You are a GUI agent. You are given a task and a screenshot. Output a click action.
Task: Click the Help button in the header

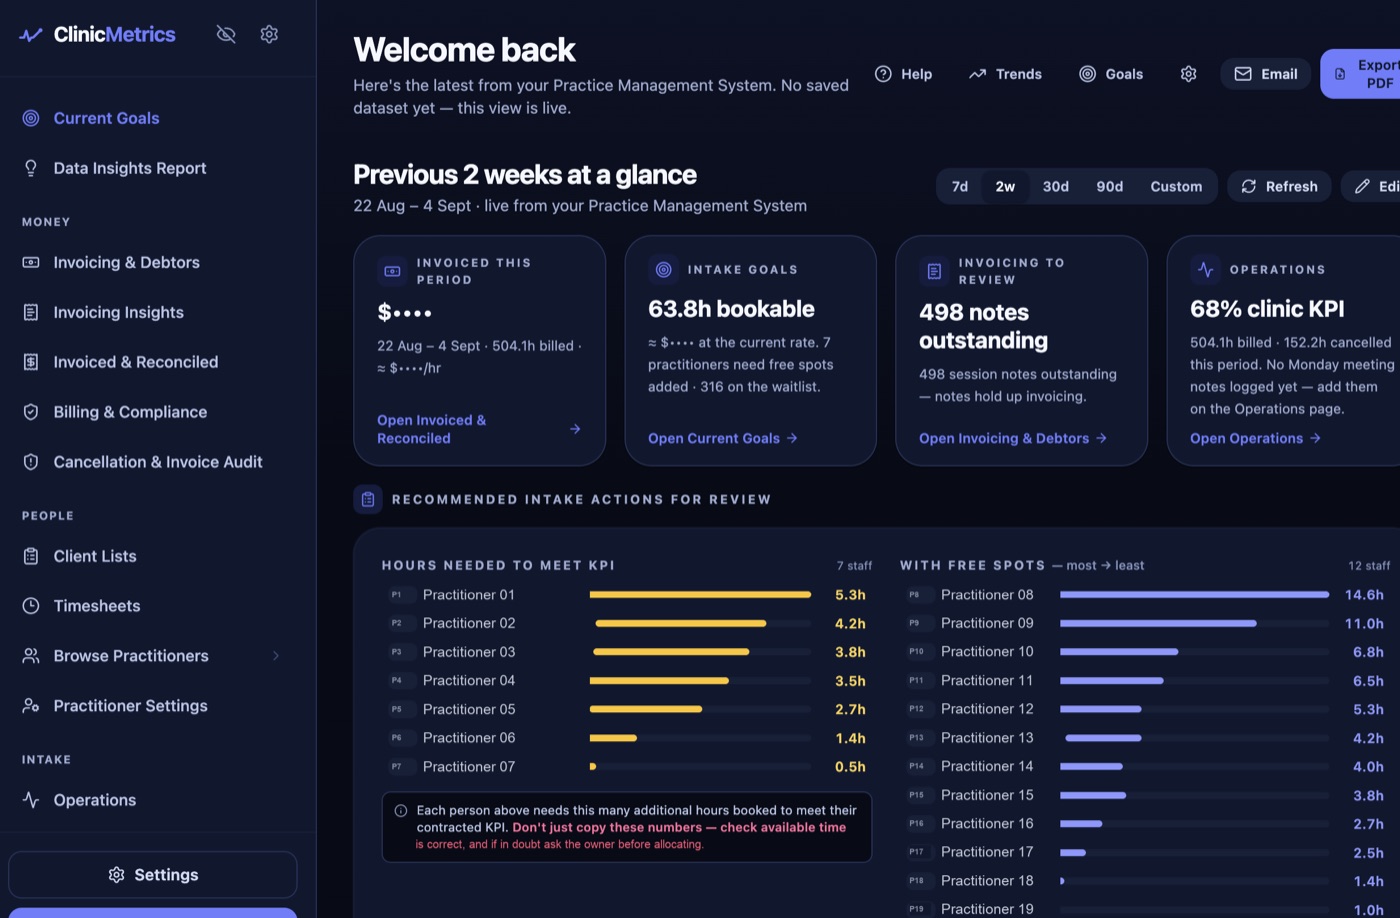tap(903, 74)
